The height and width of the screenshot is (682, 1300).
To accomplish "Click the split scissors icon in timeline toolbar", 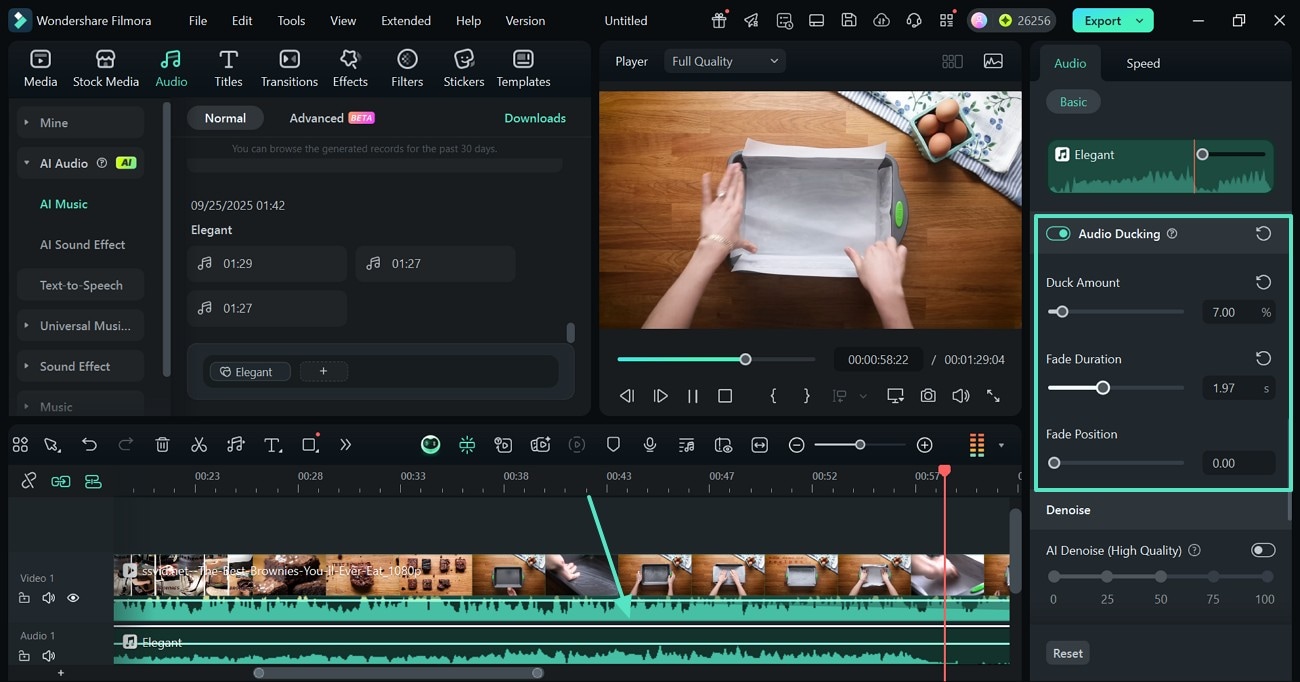I will point(199,445).
